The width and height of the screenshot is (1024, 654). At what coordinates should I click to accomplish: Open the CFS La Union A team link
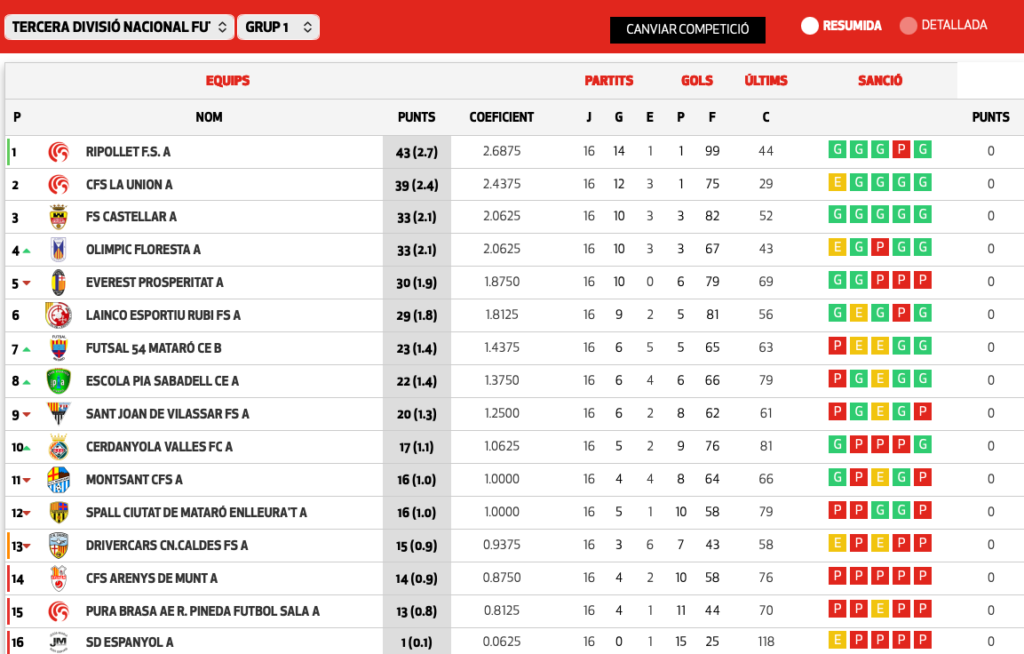click(129, 184)
